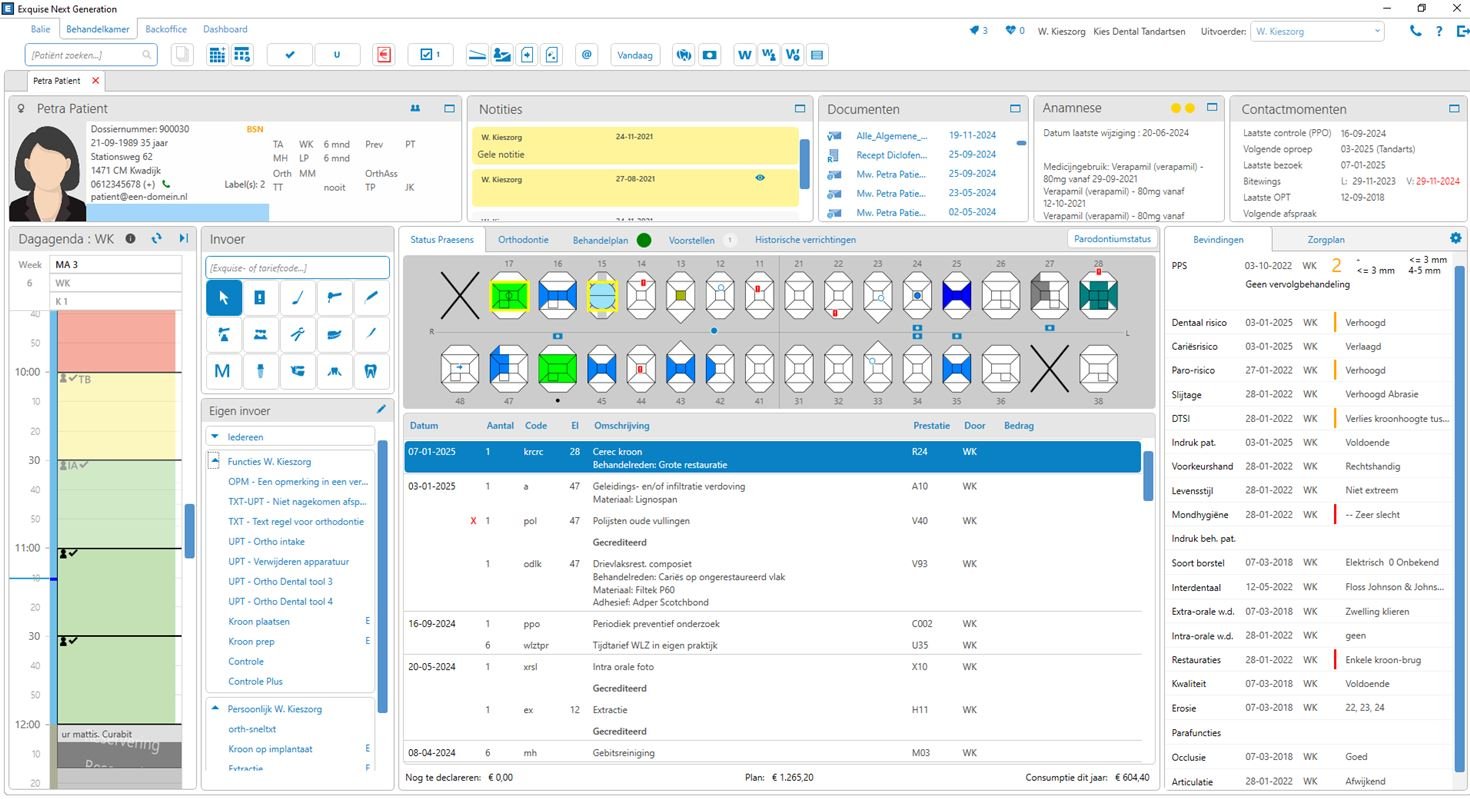Click the @ email toolbar icon
Viewport: 1470px width, 799px height.
(x=587, y=55)
